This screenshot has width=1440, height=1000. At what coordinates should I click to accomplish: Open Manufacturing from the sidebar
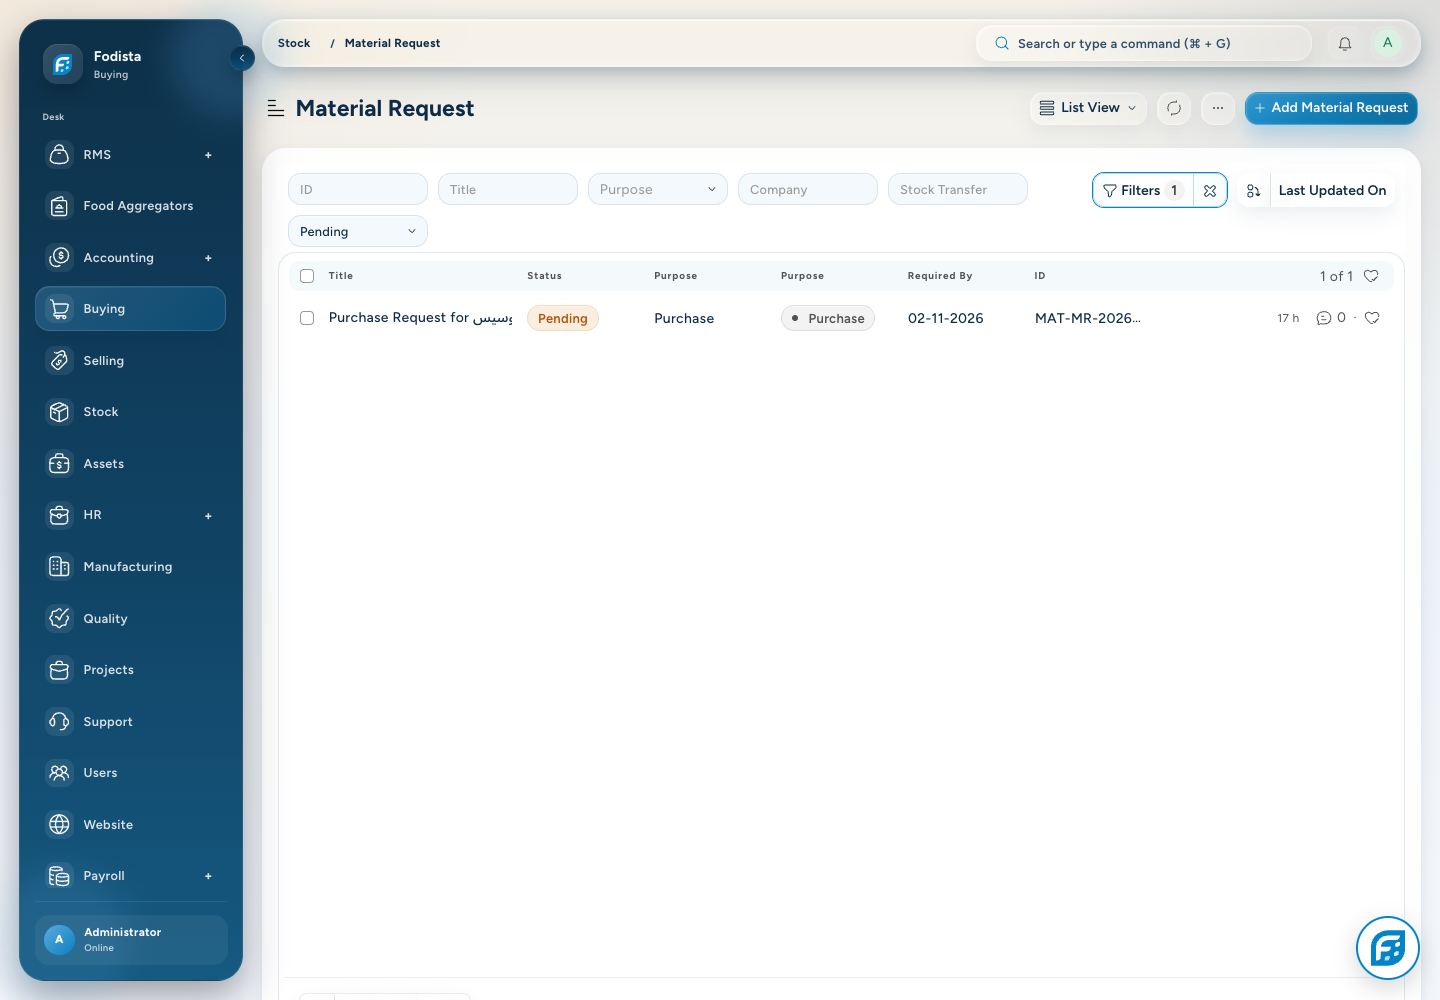coord(130,567)
